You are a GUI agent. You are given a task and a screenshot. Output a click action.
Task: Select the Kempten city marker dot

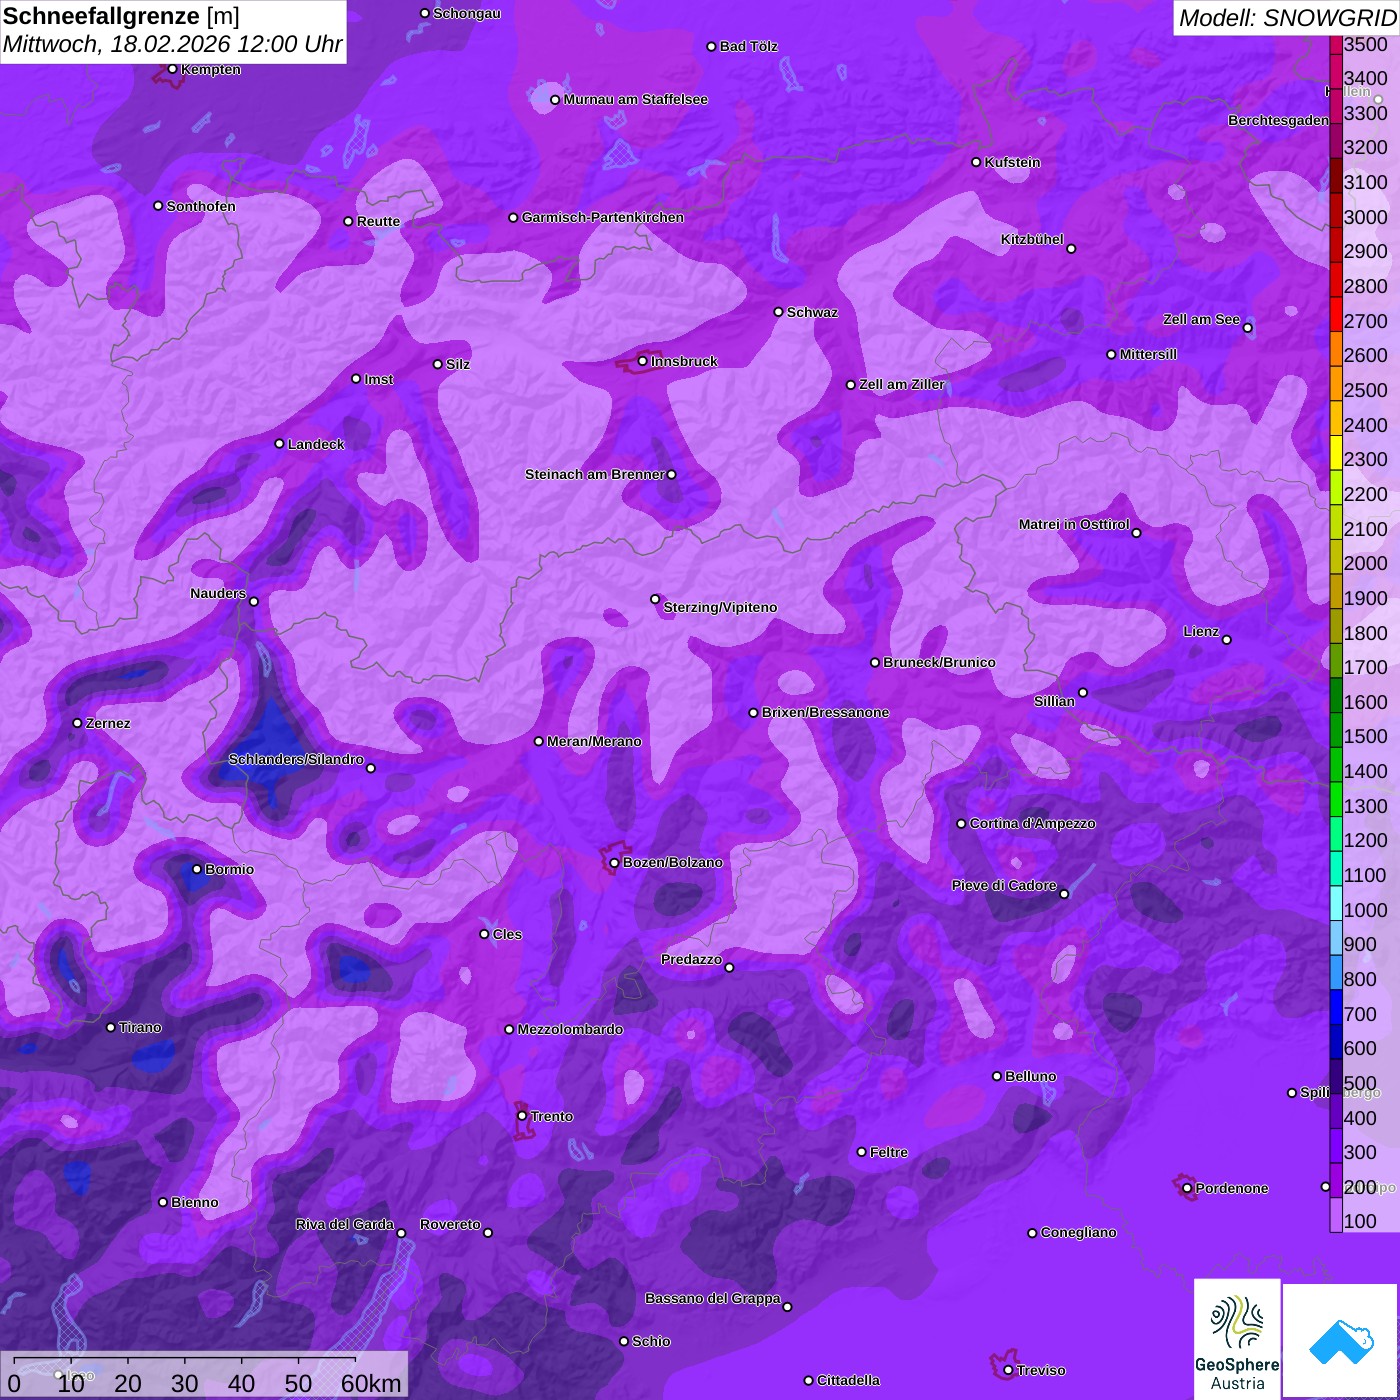click(x=173, y=69)
